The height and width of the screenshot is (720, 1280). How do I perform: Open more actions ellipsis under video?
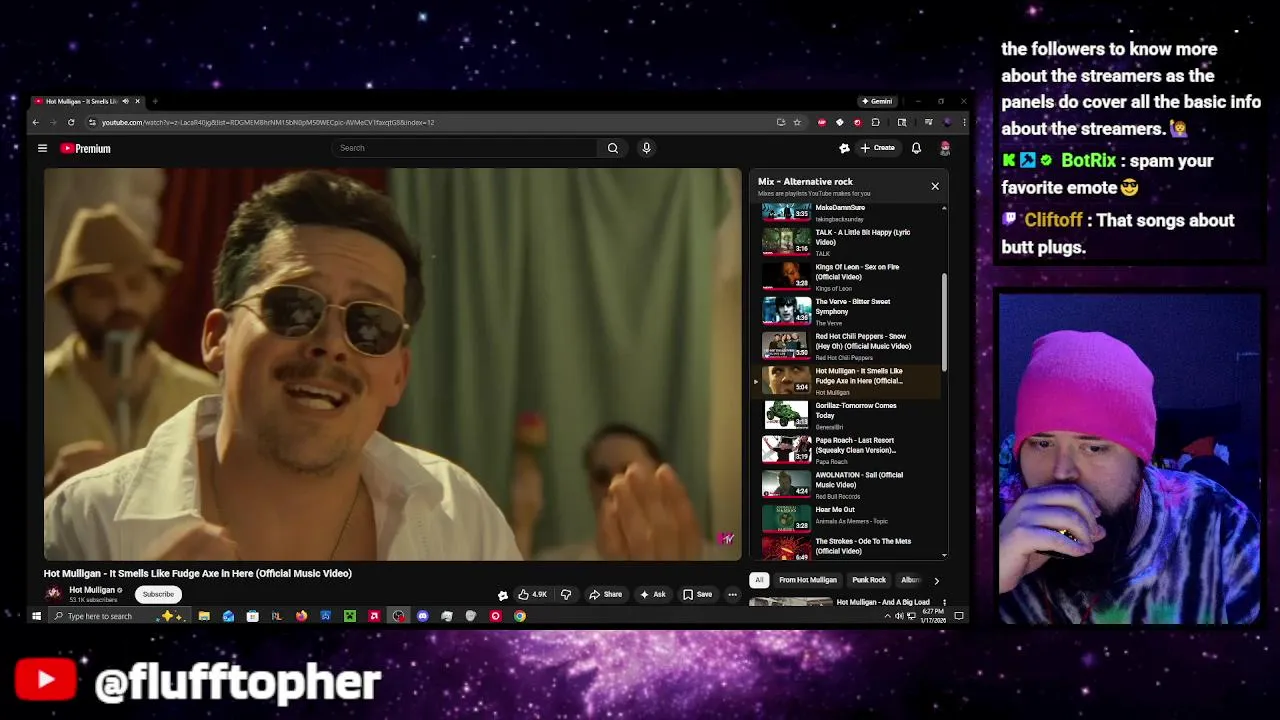pos(732,594)
